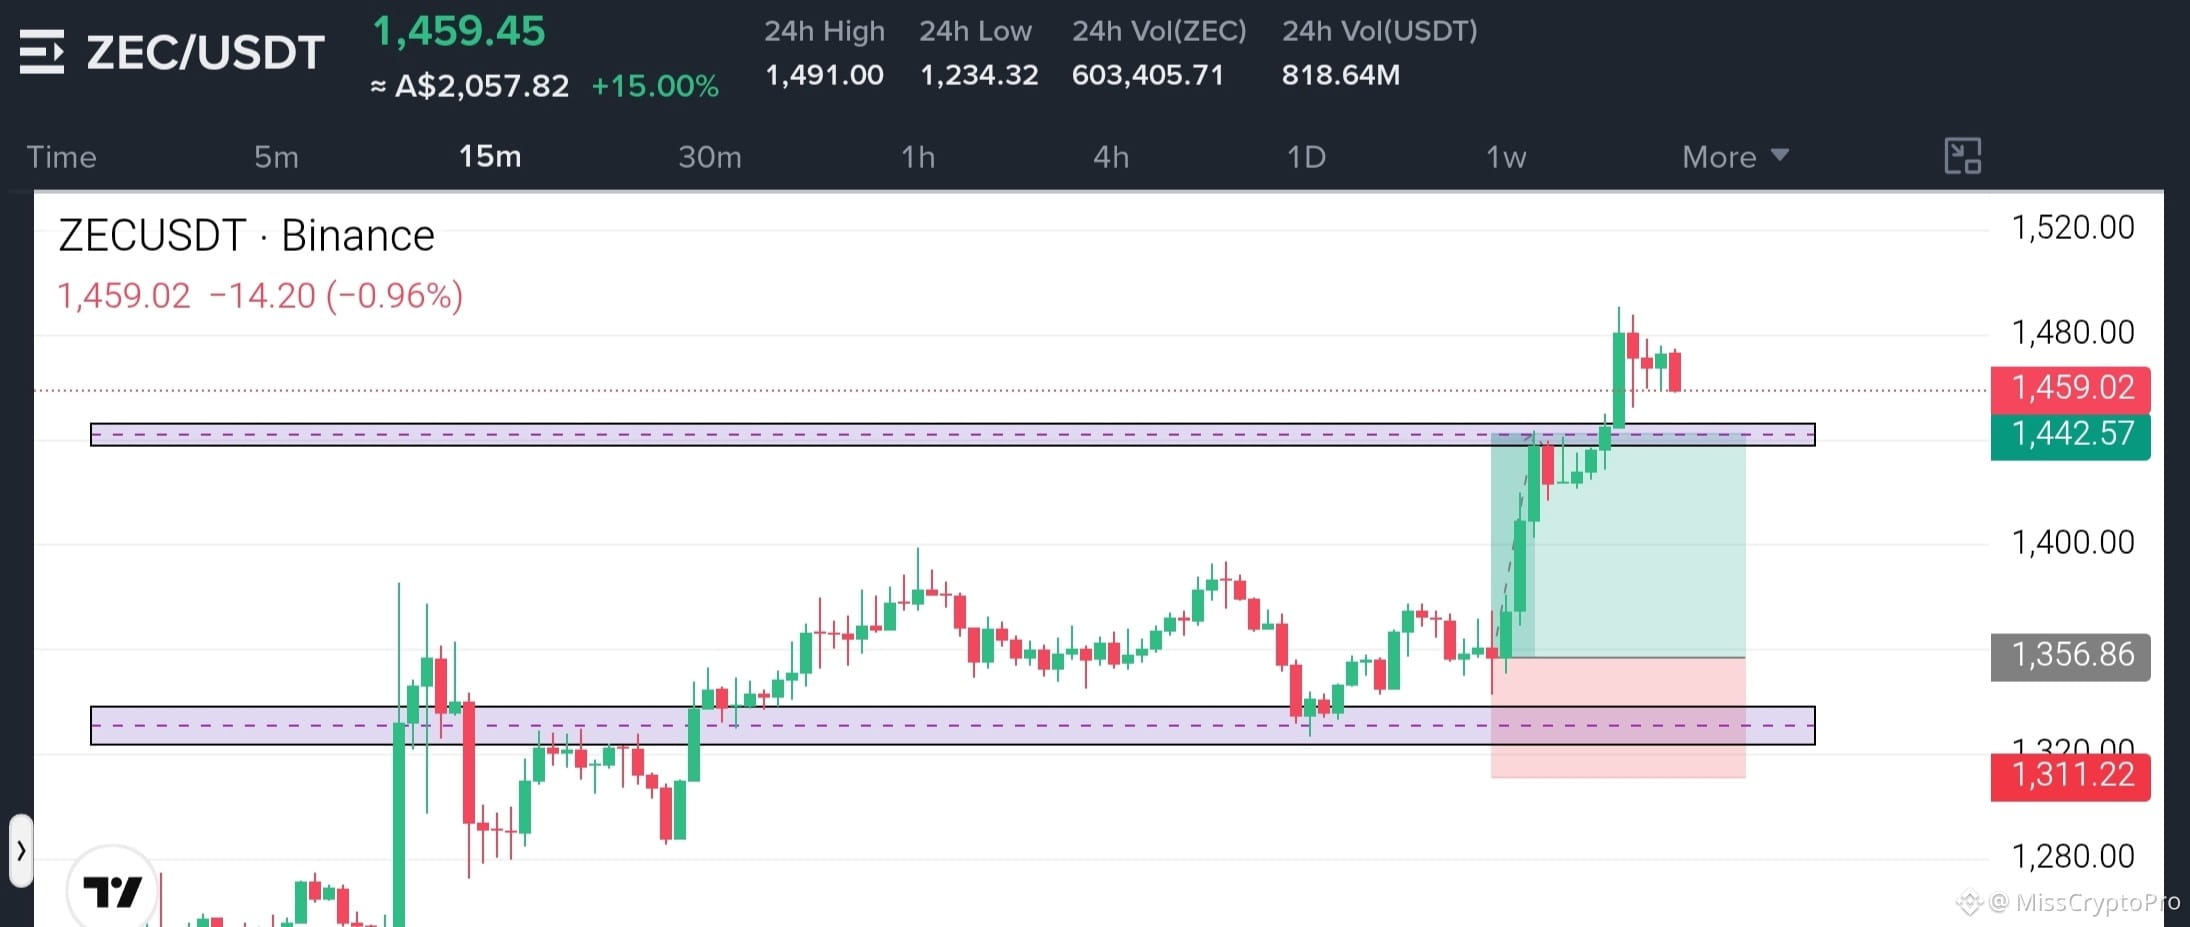Expand the left side panel arrow
2190x927 pixels.
[x=21, y=851]
